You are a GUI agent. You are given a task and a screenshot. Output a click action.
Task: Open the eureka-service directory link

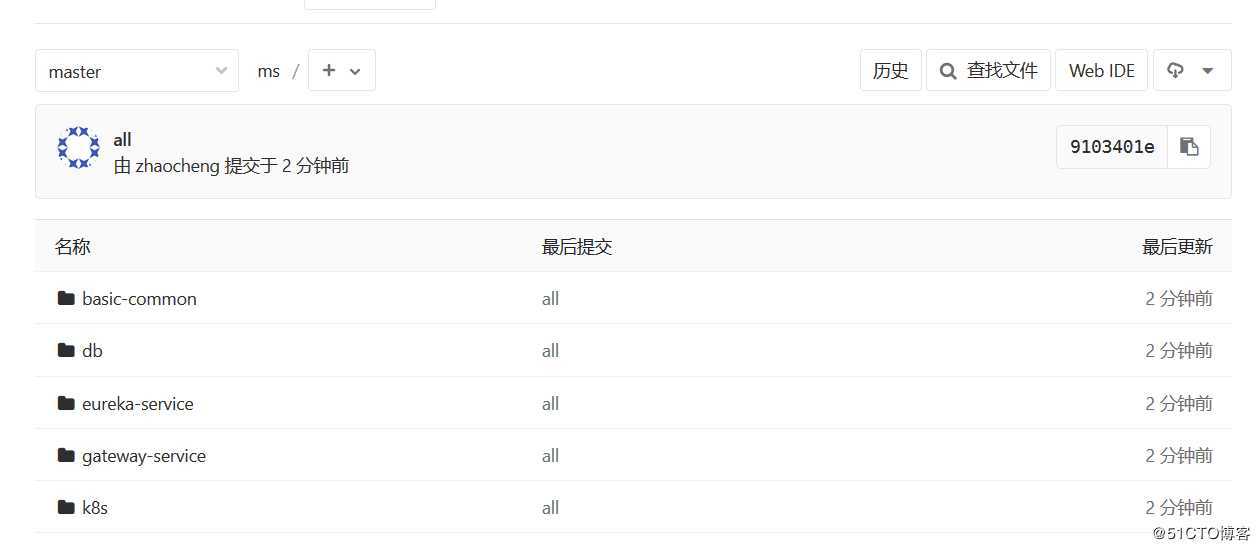[x=138, y=403]
